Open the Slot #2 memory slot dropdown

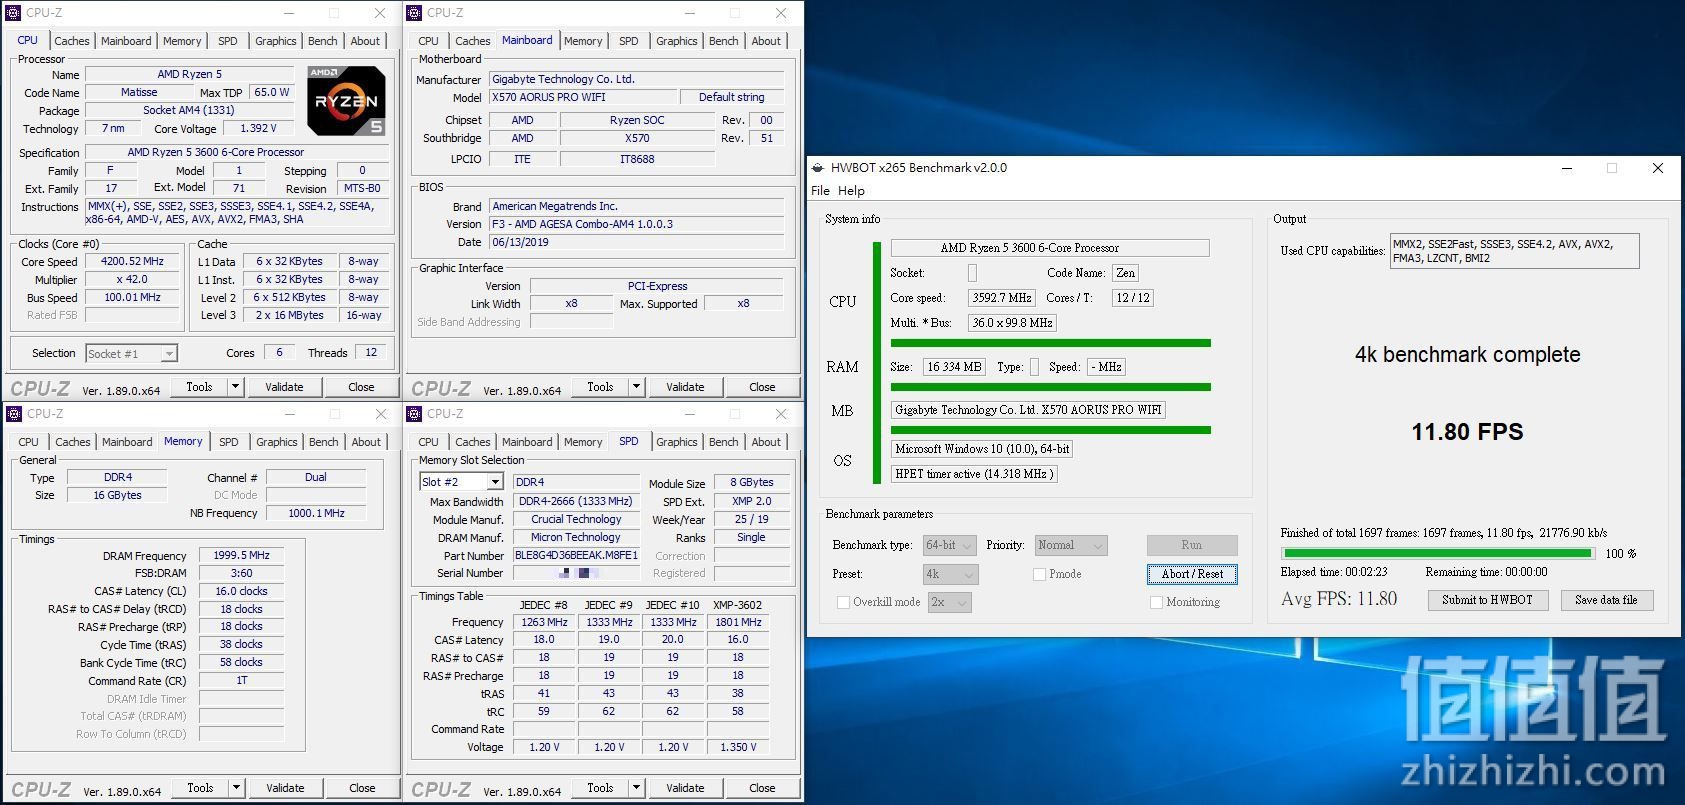point(495,482)
